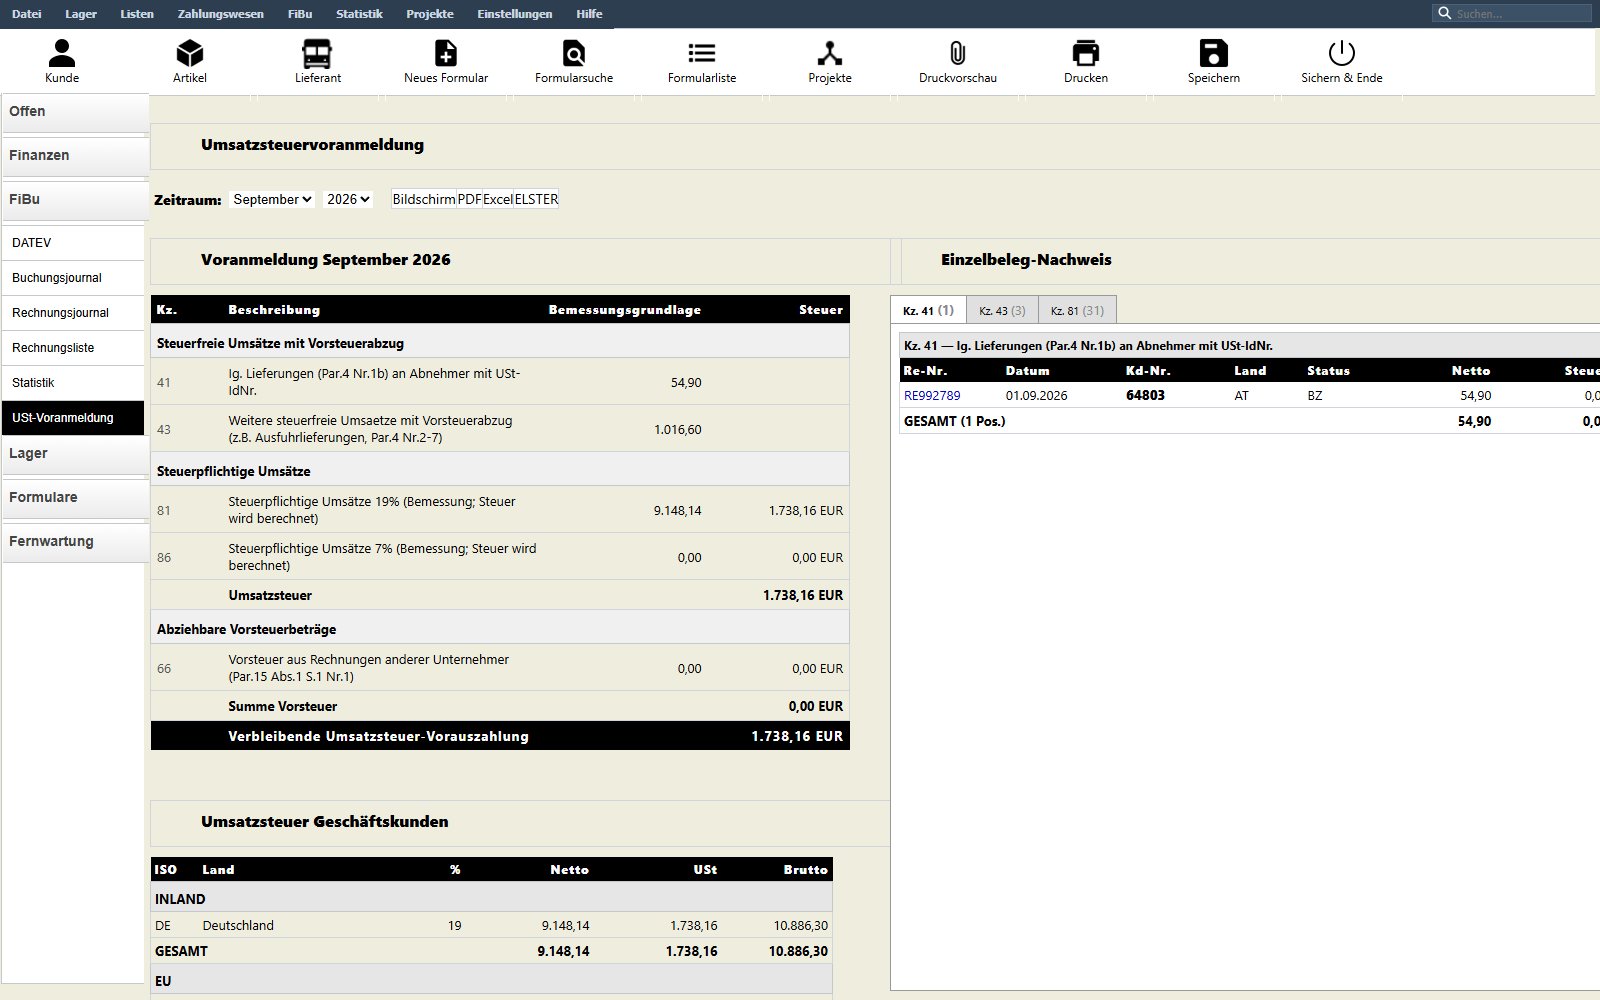Open the year dropdown showing 2026
The height and width of the screenshot is (1000, 1600).
click(x=348, y=199)
